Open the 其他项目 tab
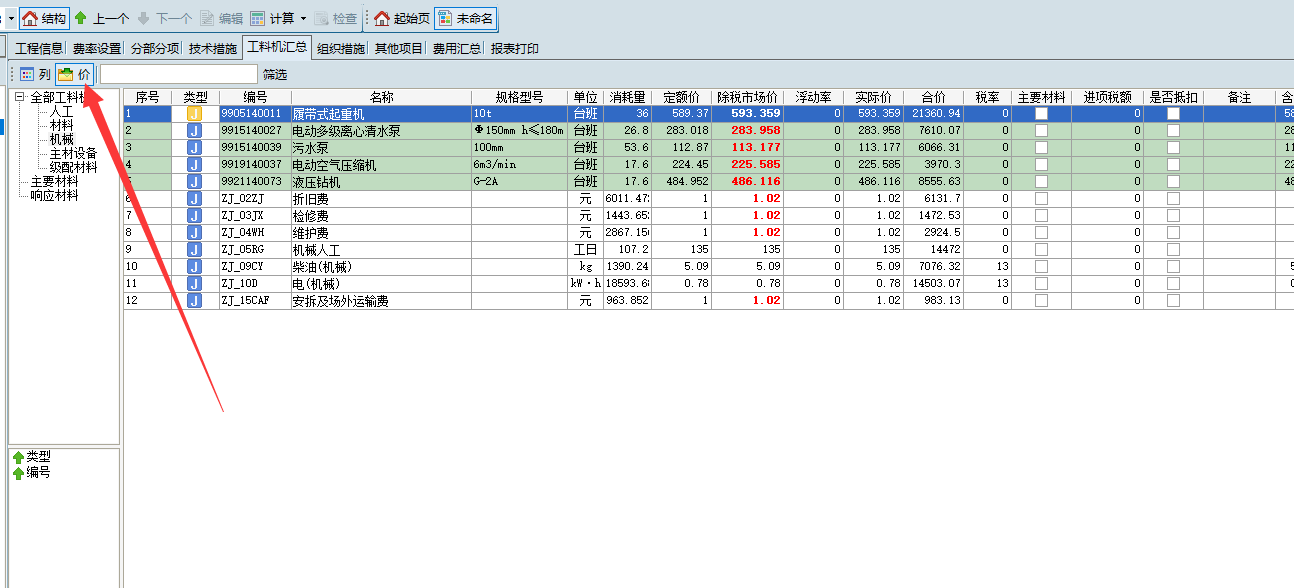 [x=399, y=48]
